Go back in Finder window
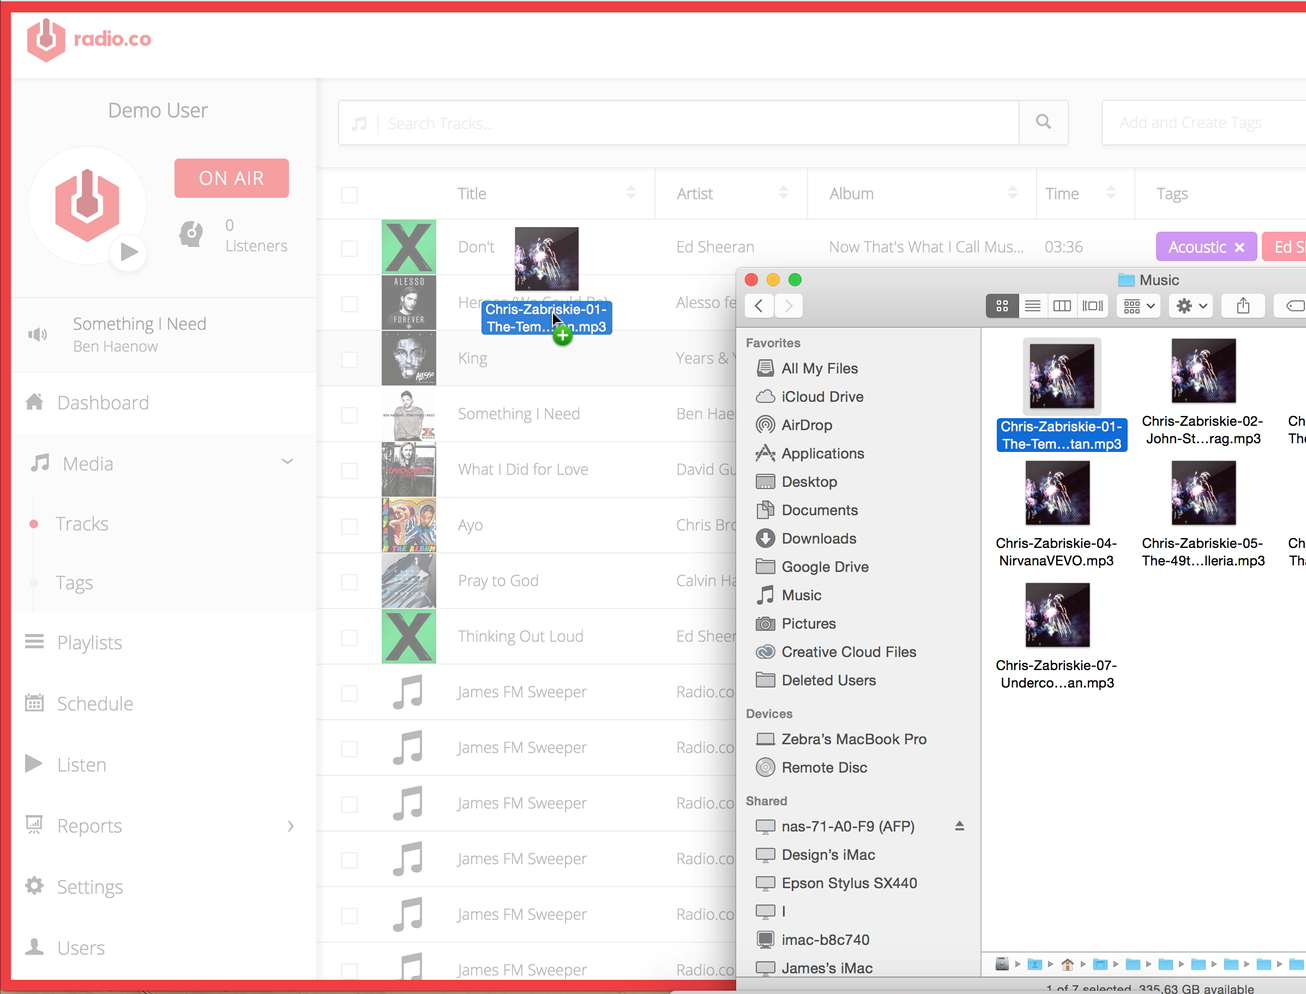 tap(759, 306)
